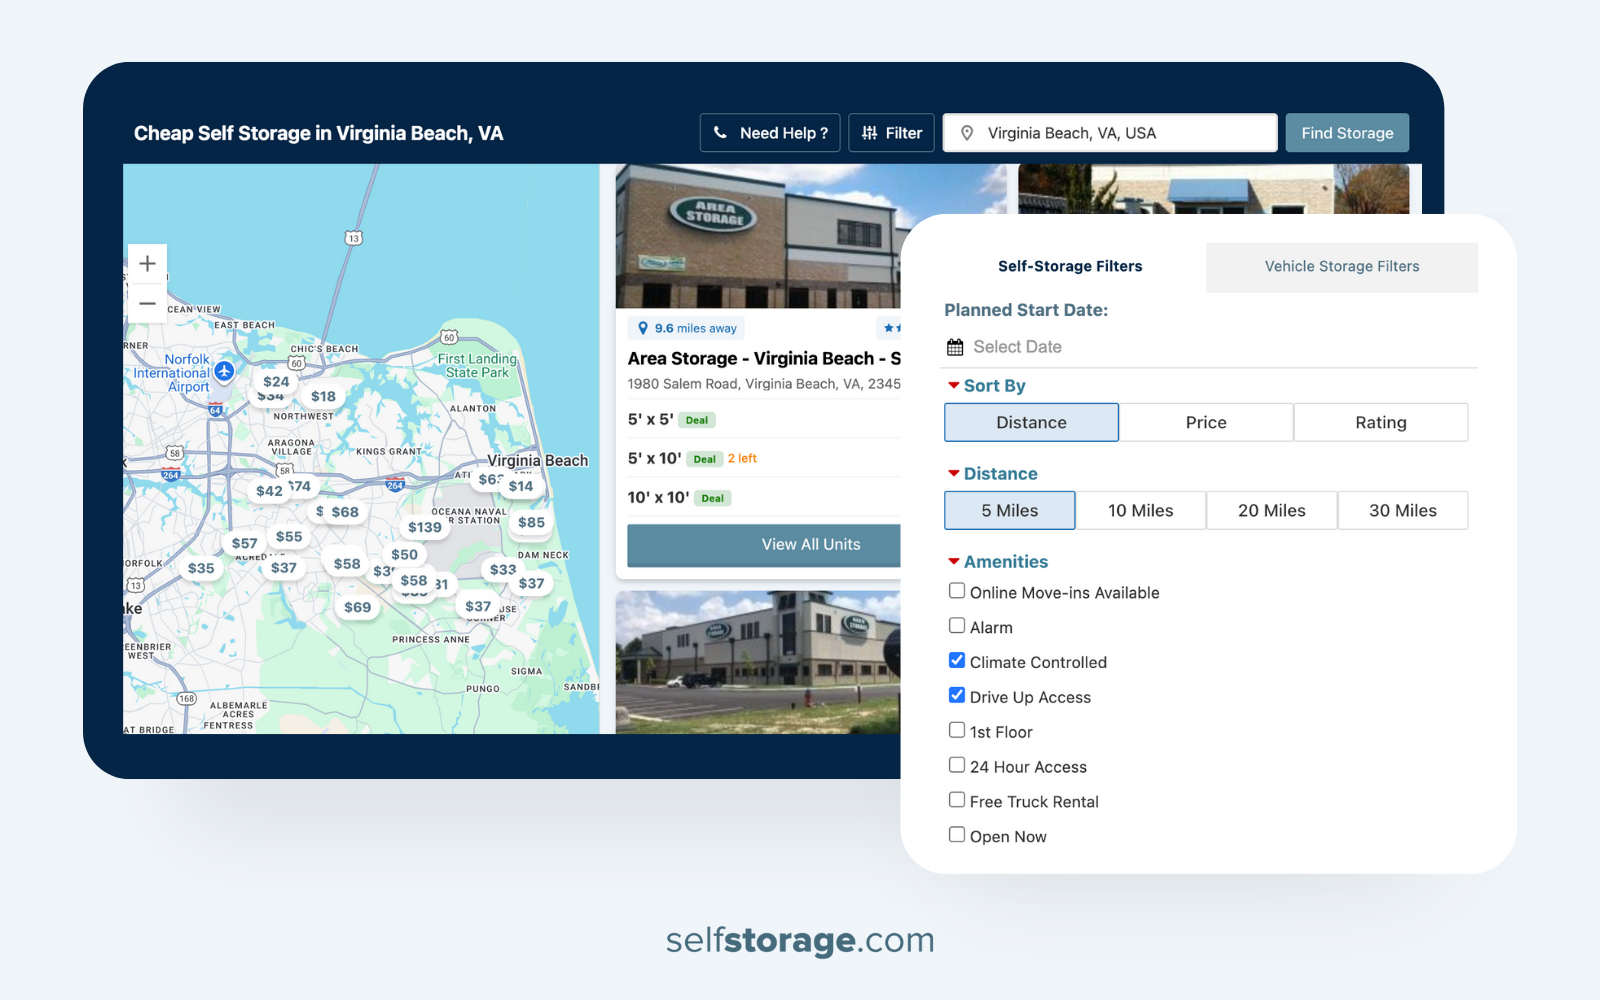1600x1000 pixels.
Task: Enable the 24 Hour Access filter
Action: [x=957, y=765]
